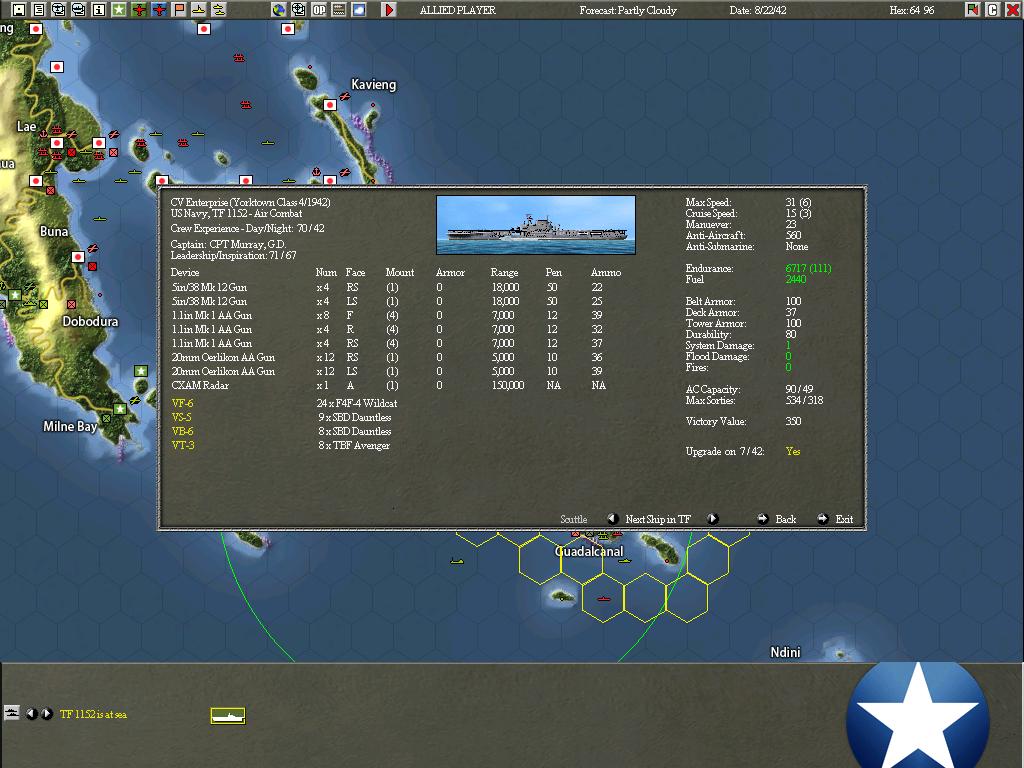Click the striped panel toolbar icon
This screenshot has width=1024, height=768.
pyautogui.click(x=339, y=10)
